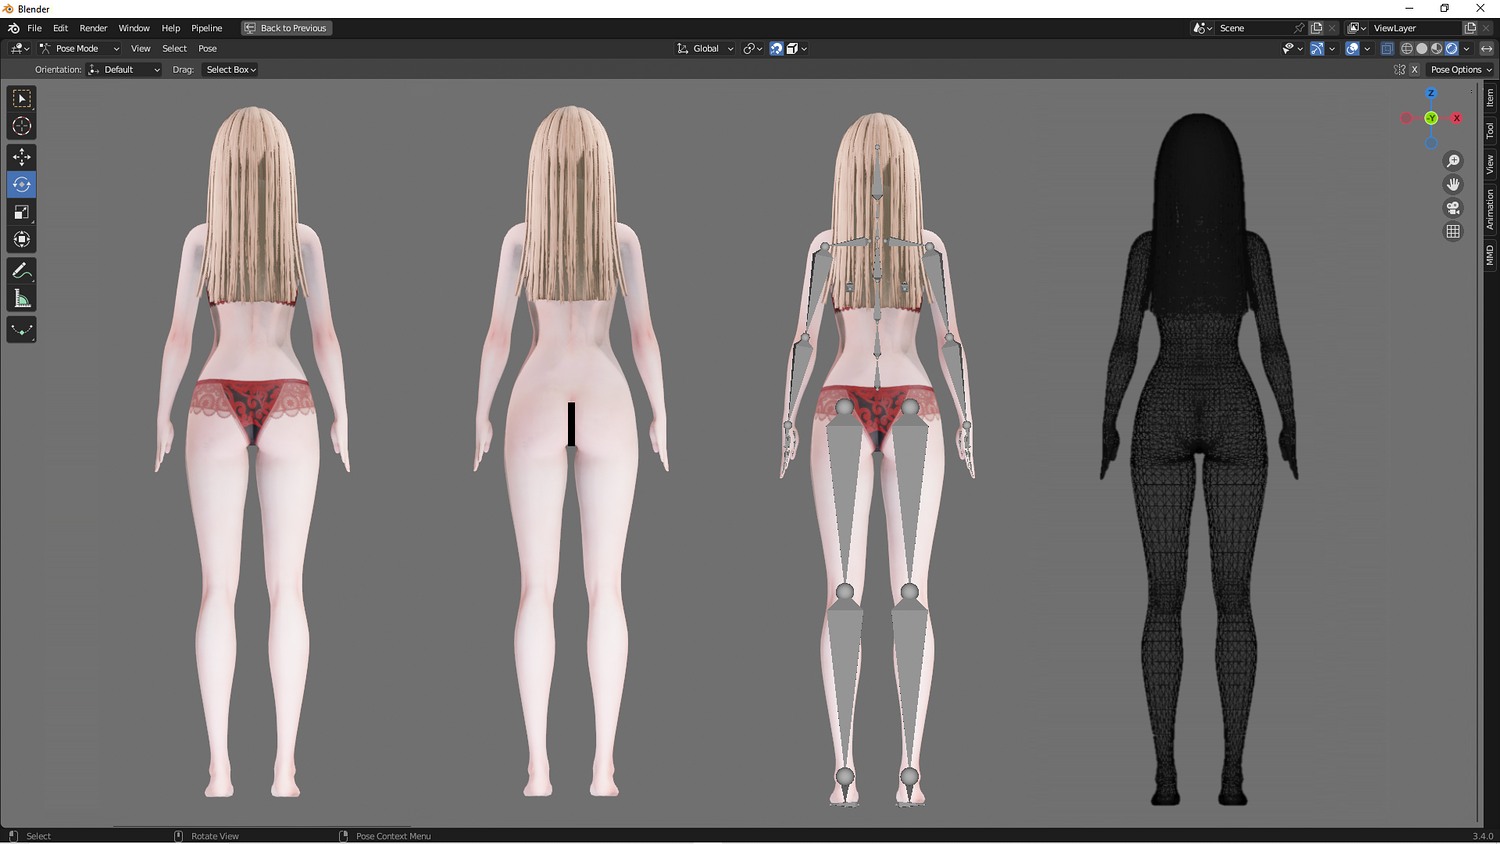The image size is (1500, 844).
Task: Pick the Rotate tool
Action: point(22,184)
